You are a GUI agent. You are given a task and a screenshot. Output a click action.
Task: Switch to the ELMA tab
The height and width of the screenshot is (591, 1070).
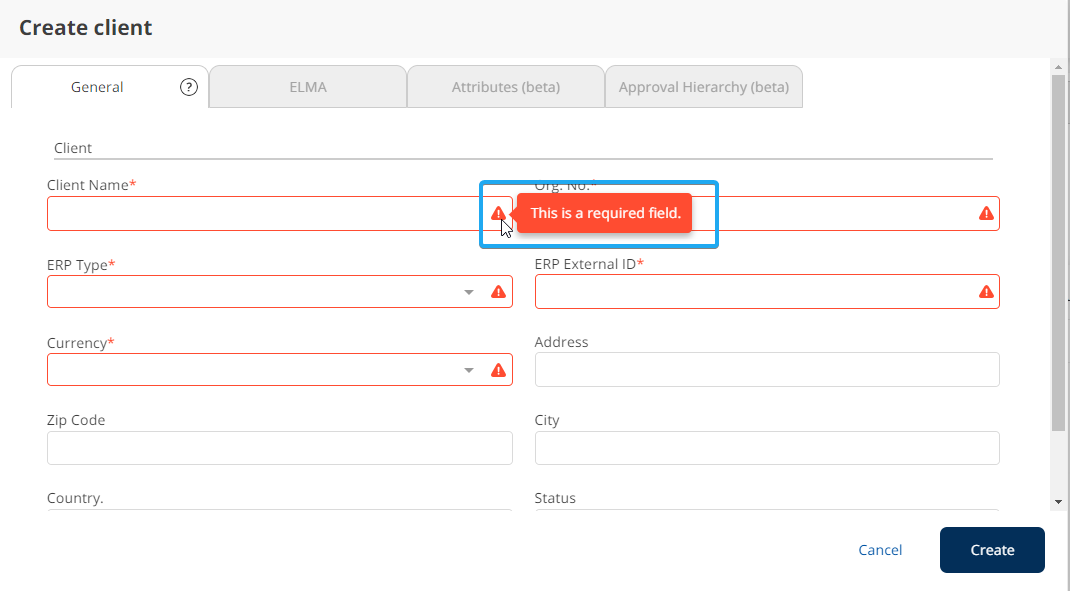308,87
